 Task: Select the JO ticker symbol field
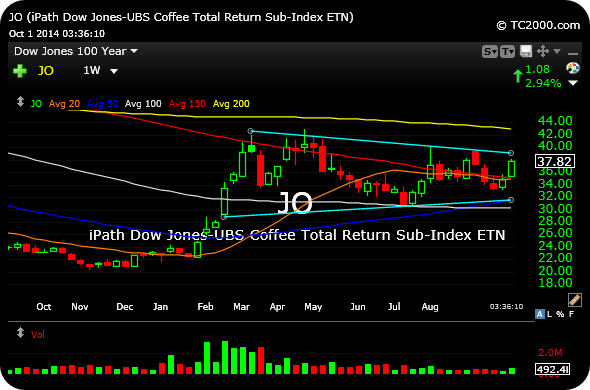pos(46,71)
